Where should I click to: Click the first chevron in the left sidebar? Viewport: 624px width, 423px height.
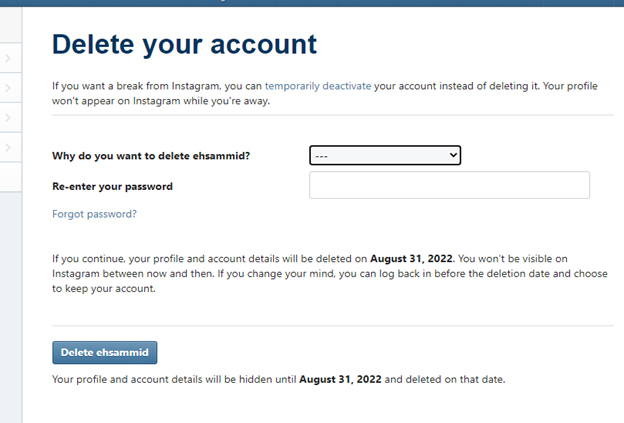pos(7,59)
